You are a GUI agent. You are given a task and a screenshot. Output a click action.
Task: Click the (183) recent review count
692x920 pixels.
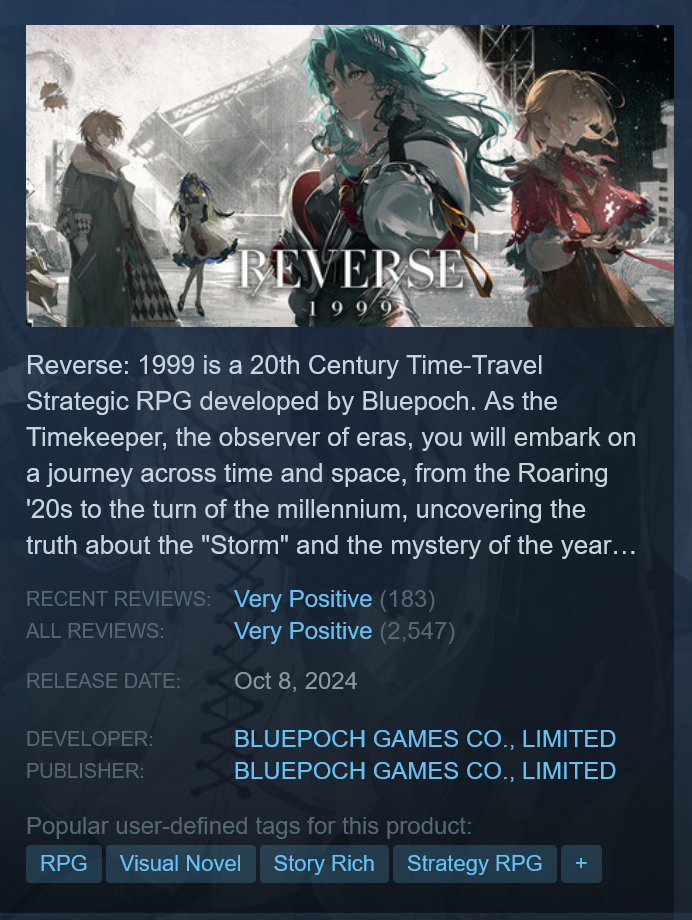point(407,599)
